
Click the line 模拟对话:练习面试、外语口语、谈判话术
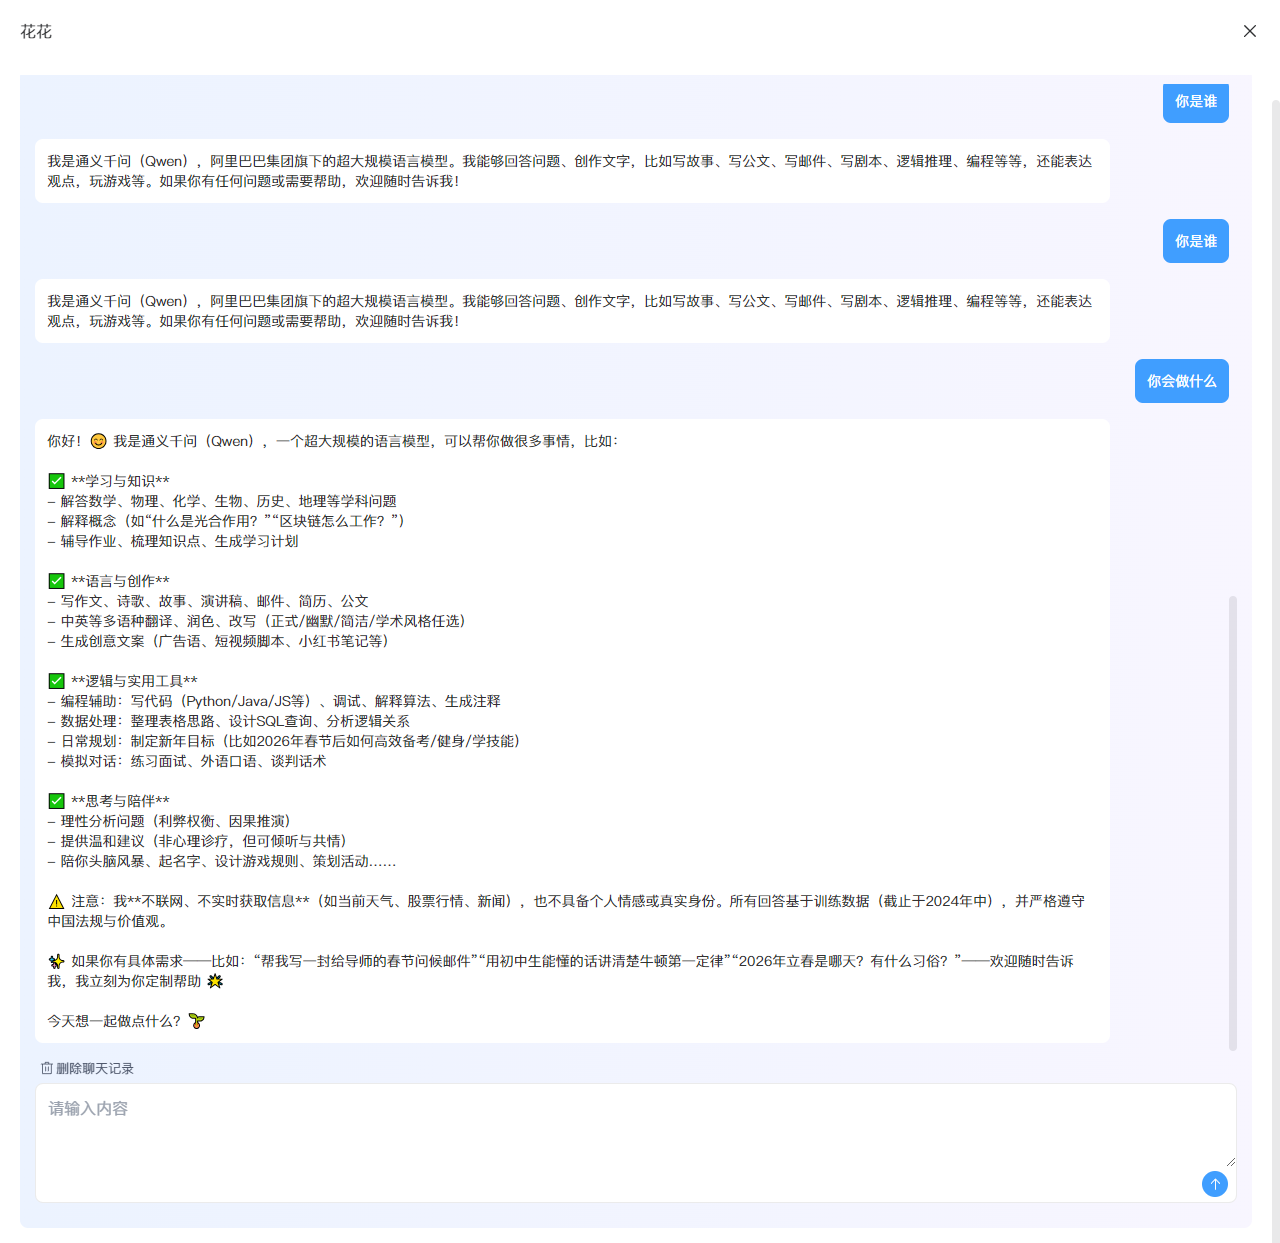pyautogui.click(x=187, y=761)
